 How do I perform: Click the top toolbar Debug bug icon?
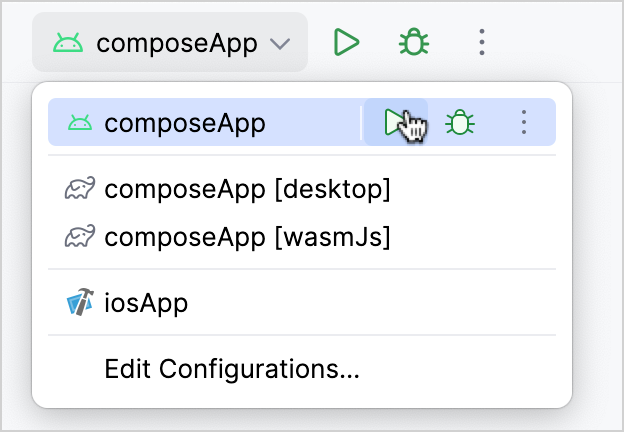pos(412,42)
